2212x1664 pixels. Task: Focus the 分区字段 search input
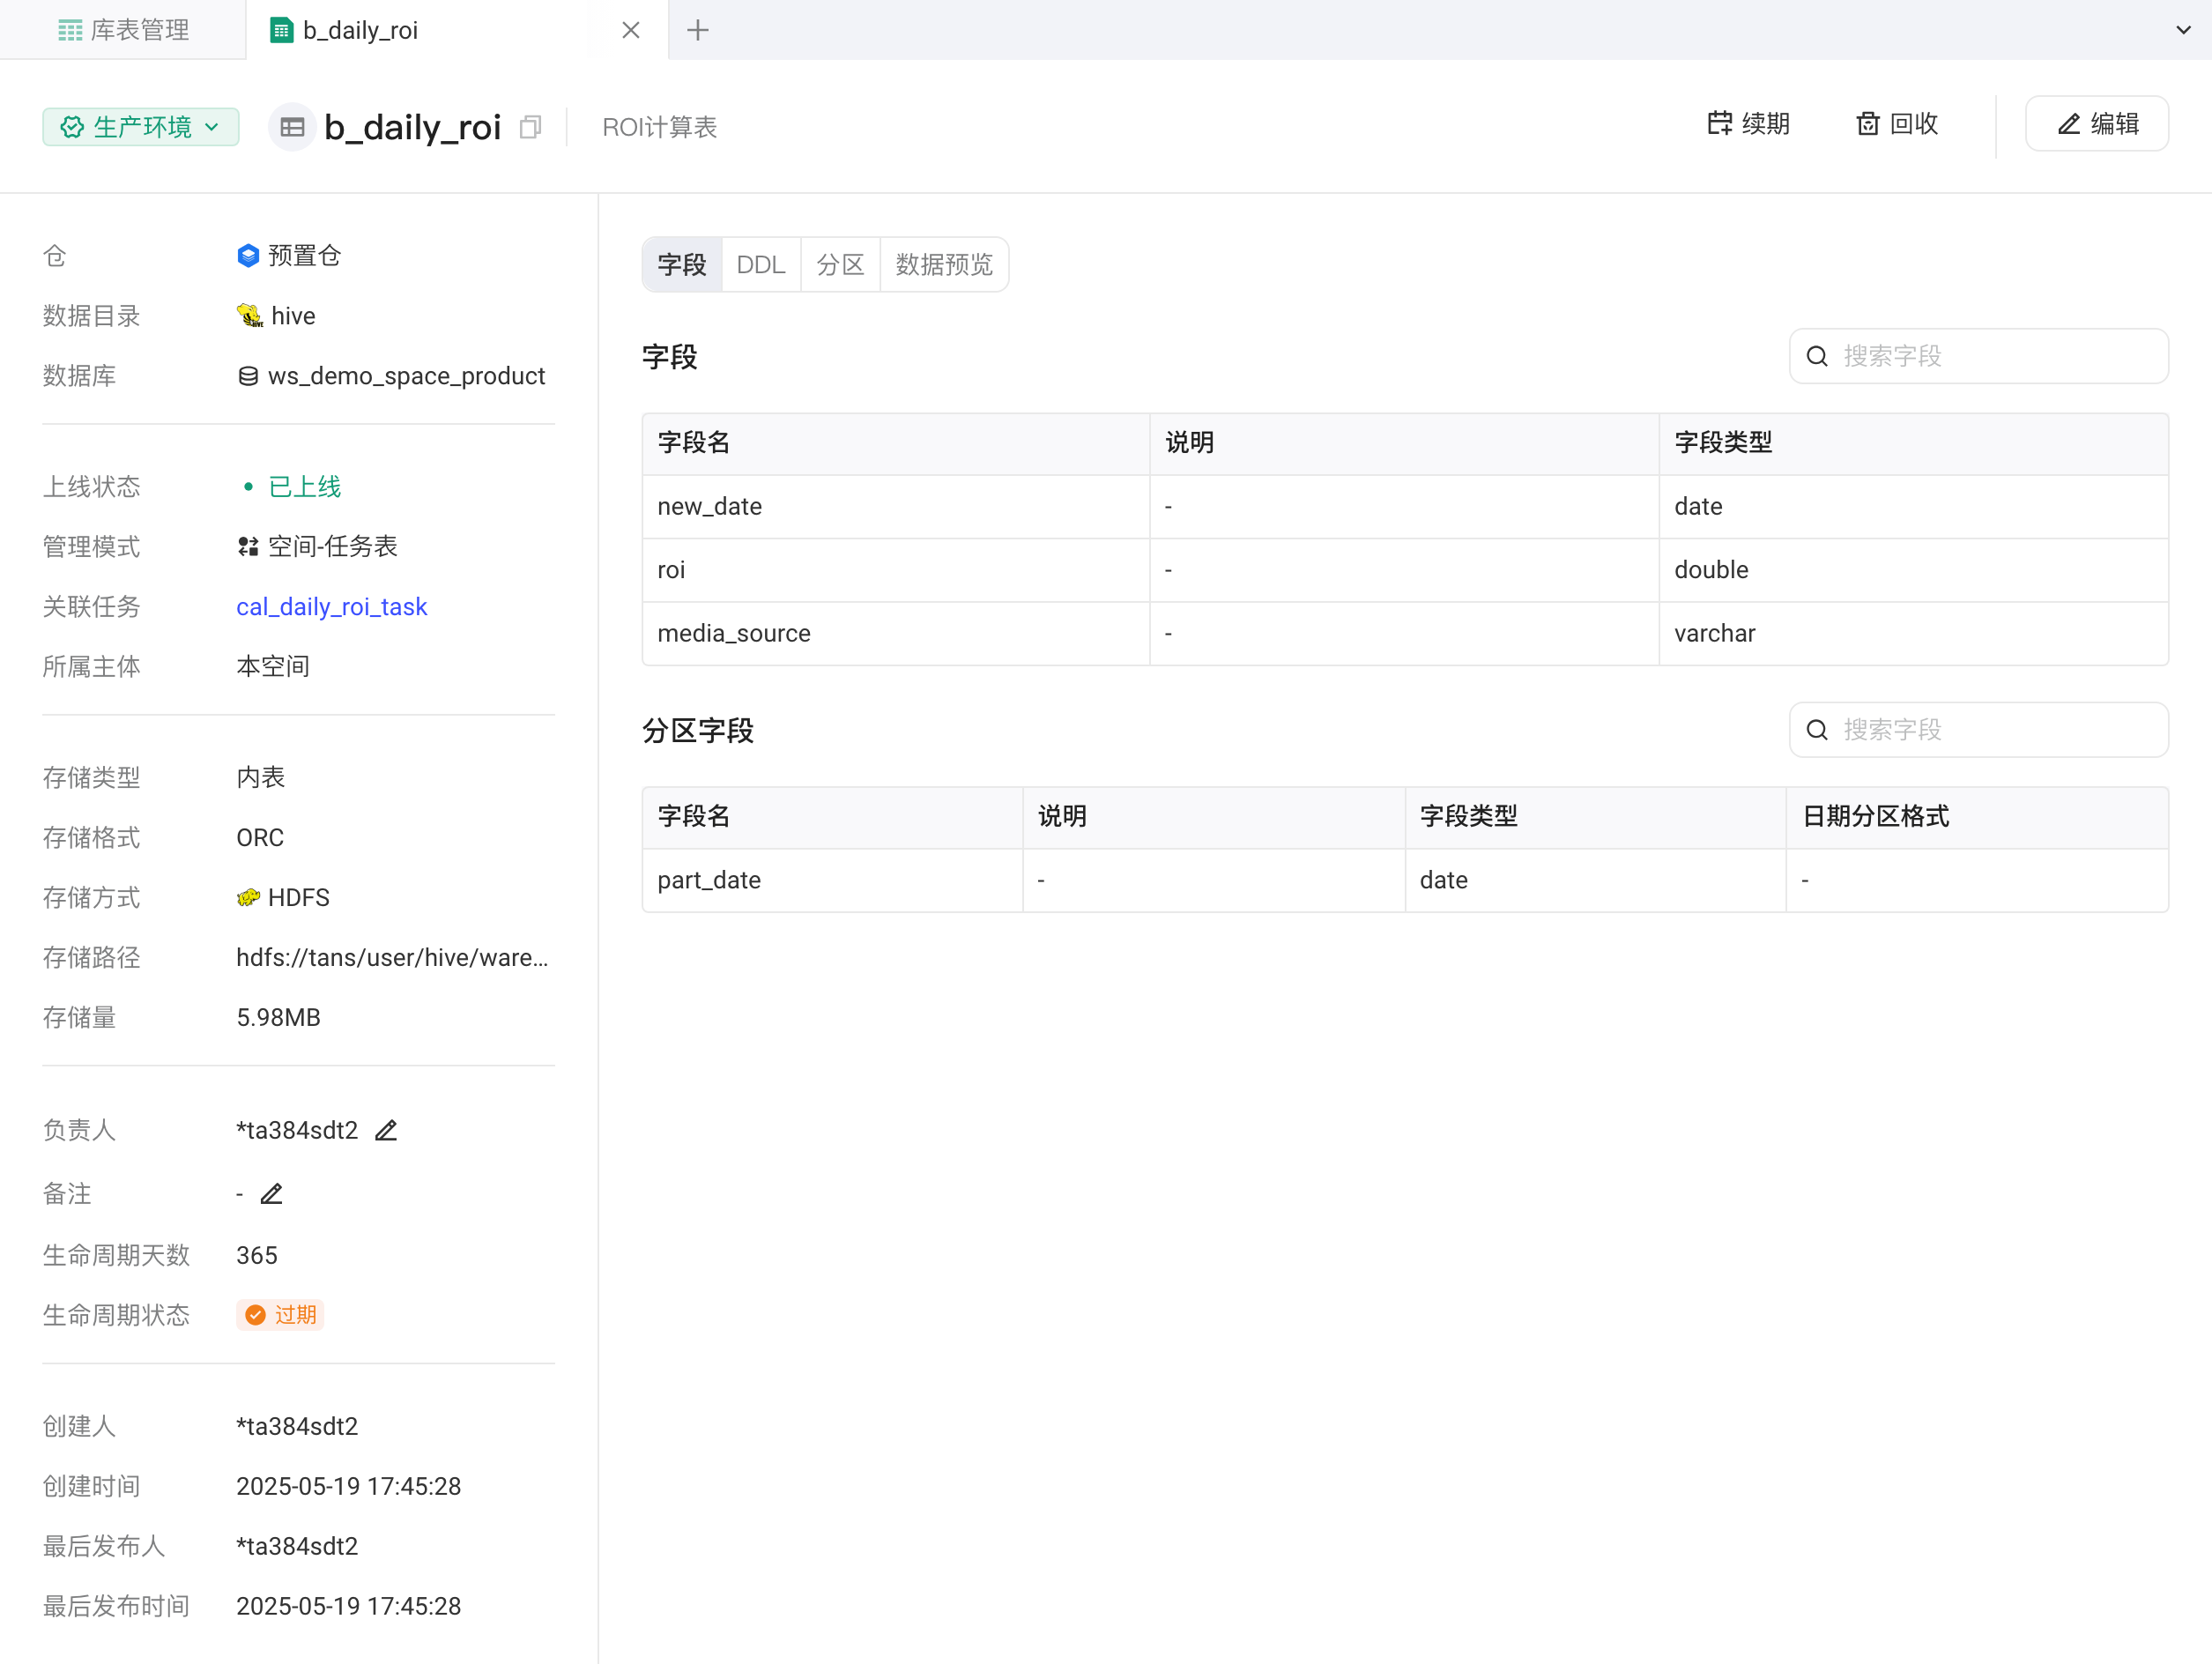1978,730
